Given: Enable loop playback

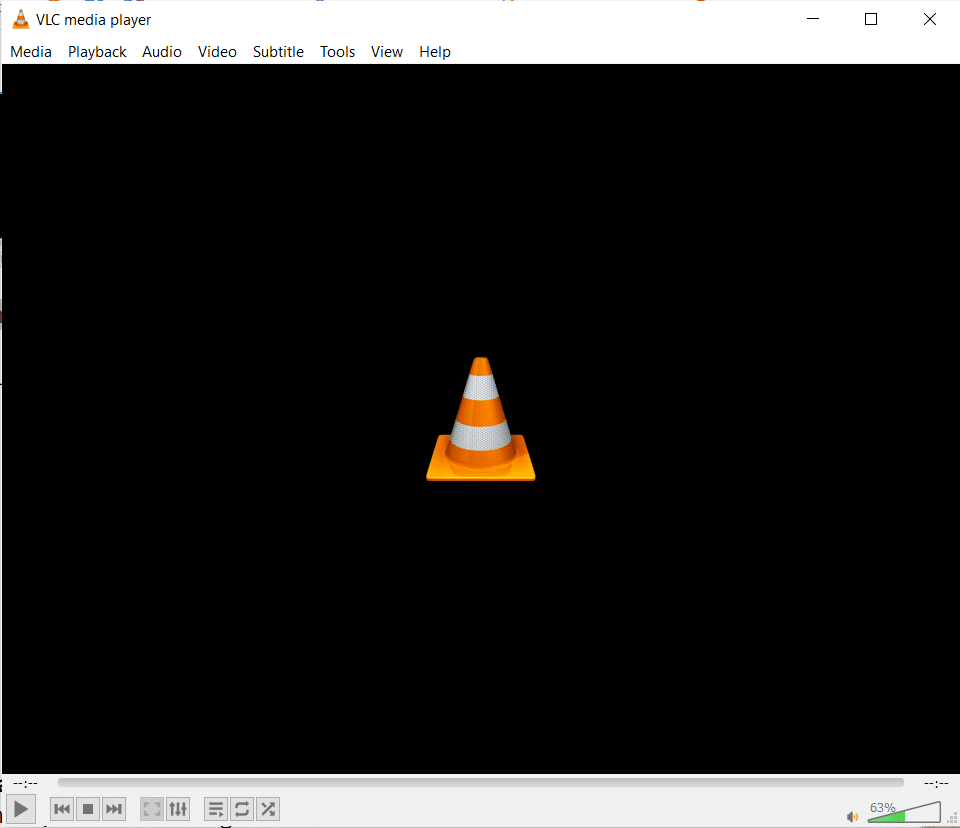Looking at the screenshot, I should 242,809.
